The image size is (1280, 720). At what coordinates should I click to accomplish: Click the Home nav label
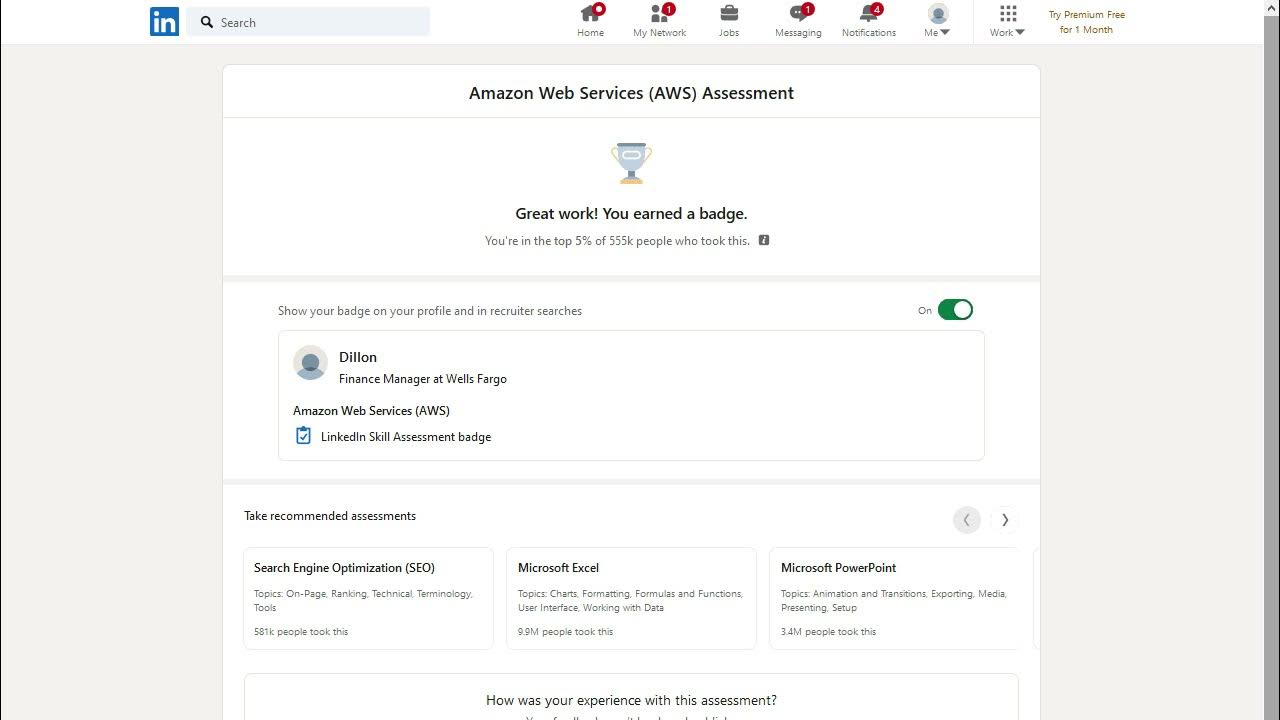pos(591,33)
